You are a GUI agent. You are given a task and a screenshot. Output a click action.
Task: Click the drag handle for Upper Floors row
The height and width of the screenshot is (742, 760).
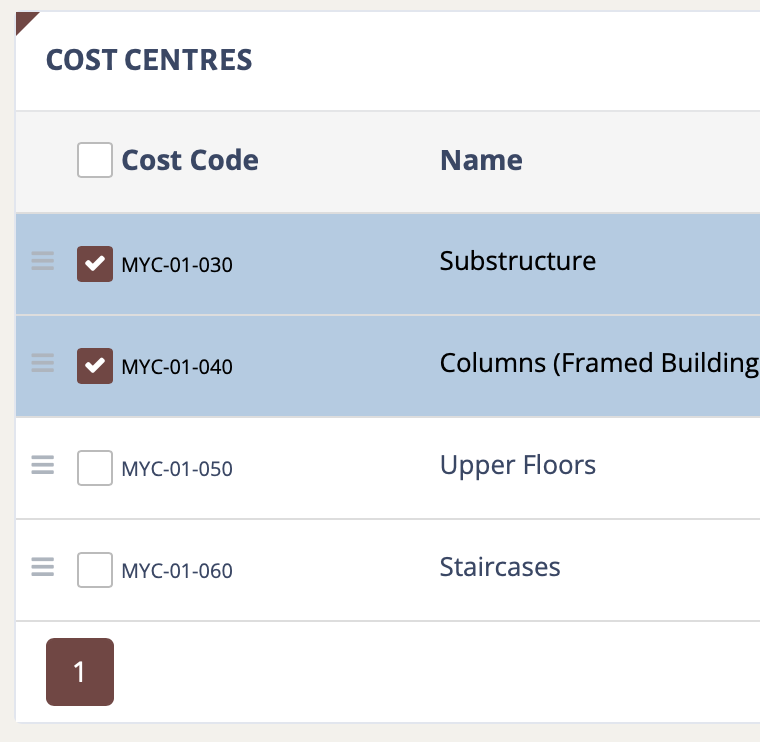pyautogui.click(x=42, y=466)
